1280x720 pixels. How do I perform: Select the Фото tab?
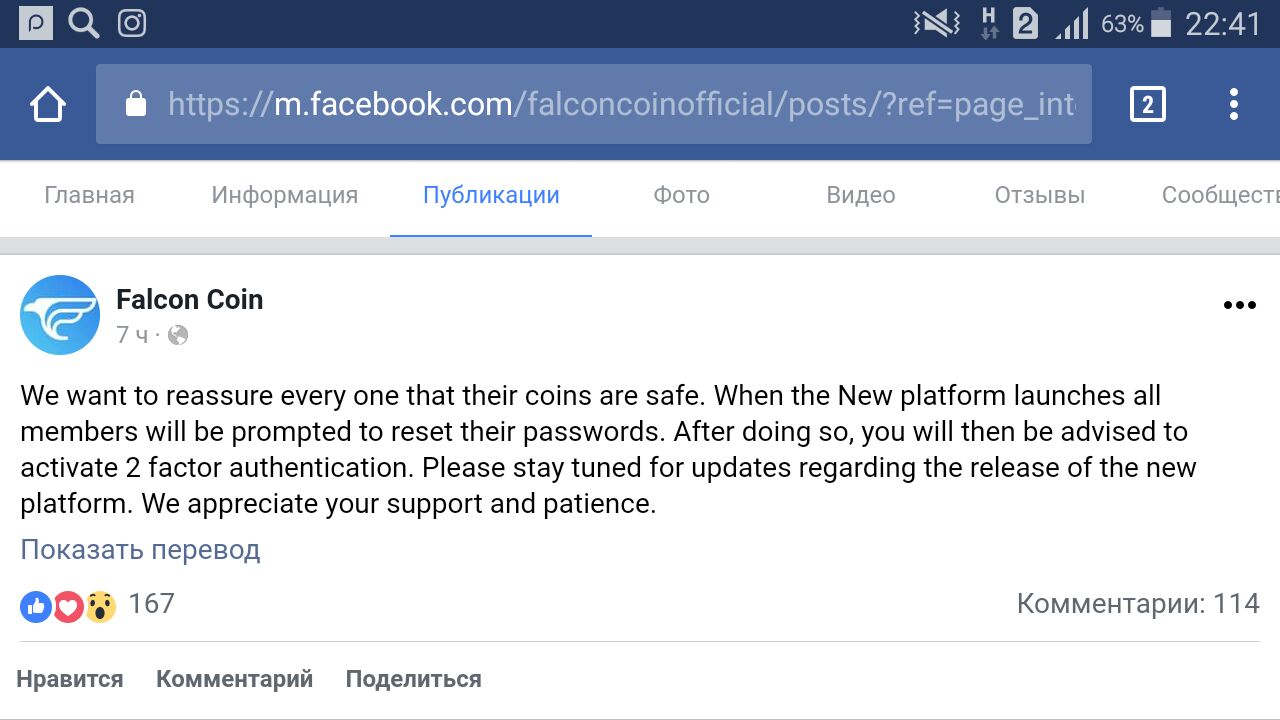point(681,195)
